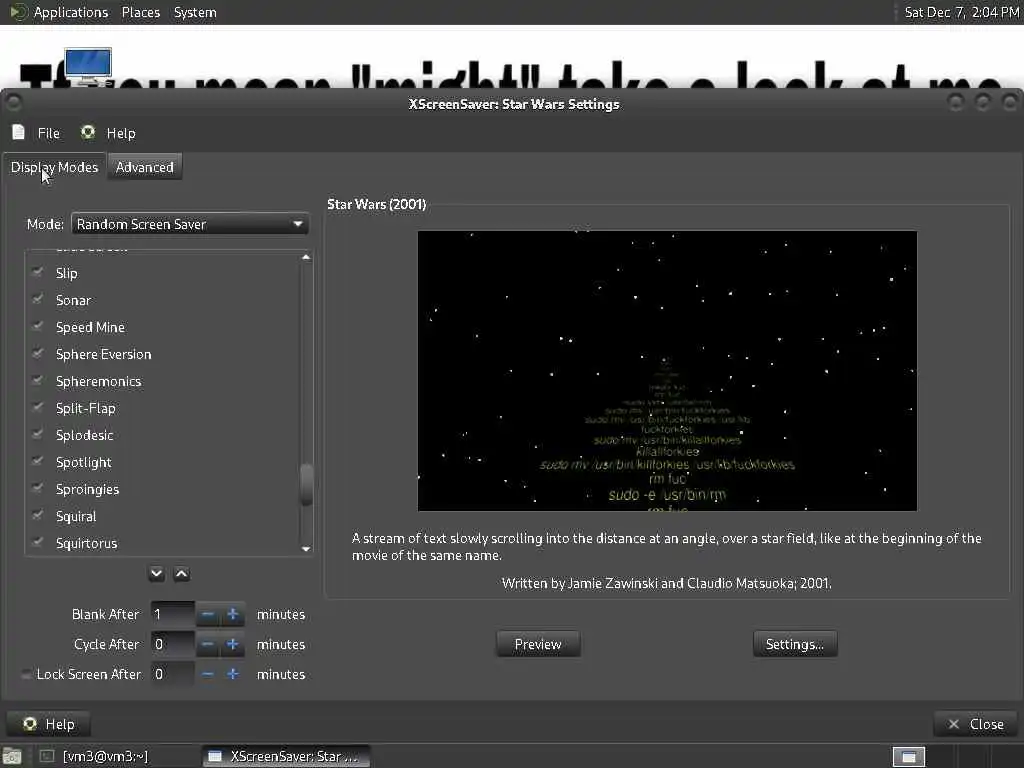
Task: Open the File menu
Action: click(36, 133)
